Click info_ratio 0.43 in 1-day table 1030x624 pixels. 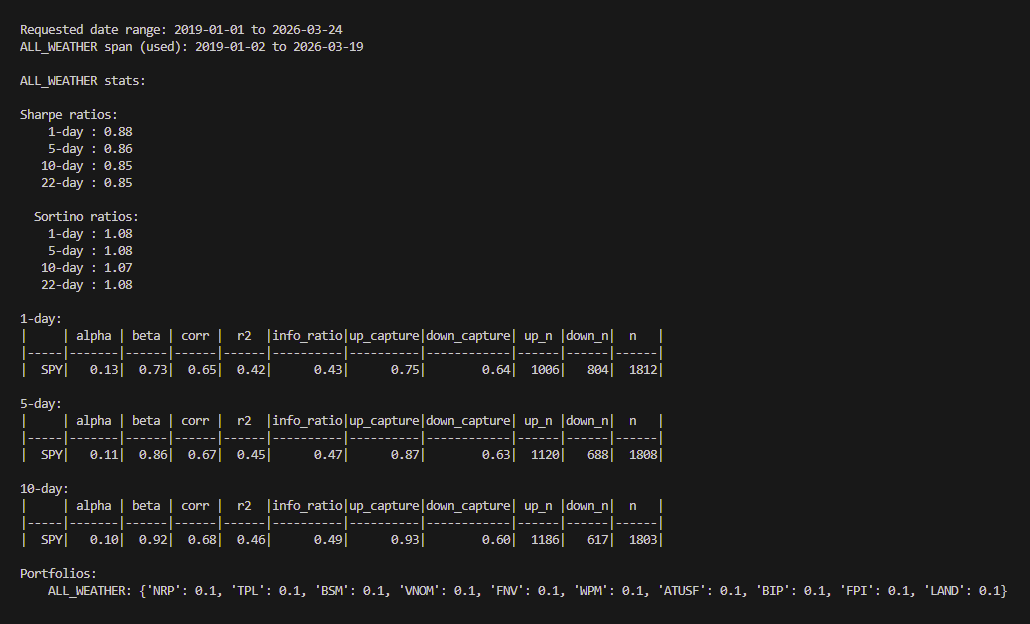[x=328, y=370]
